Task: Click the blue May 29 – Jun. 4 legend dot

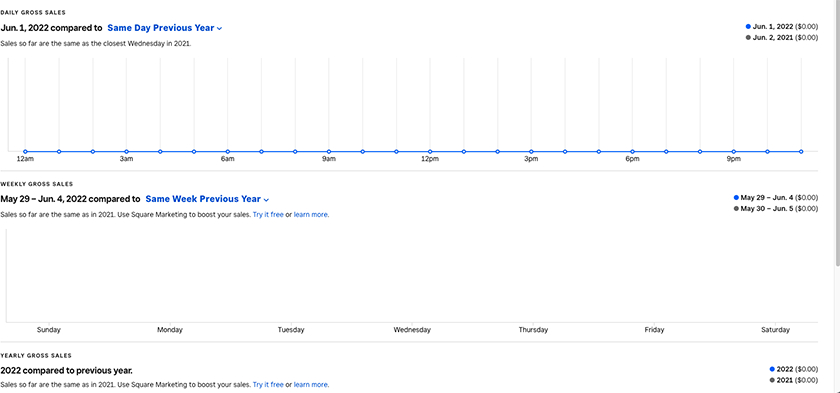Action: [736, 198]
